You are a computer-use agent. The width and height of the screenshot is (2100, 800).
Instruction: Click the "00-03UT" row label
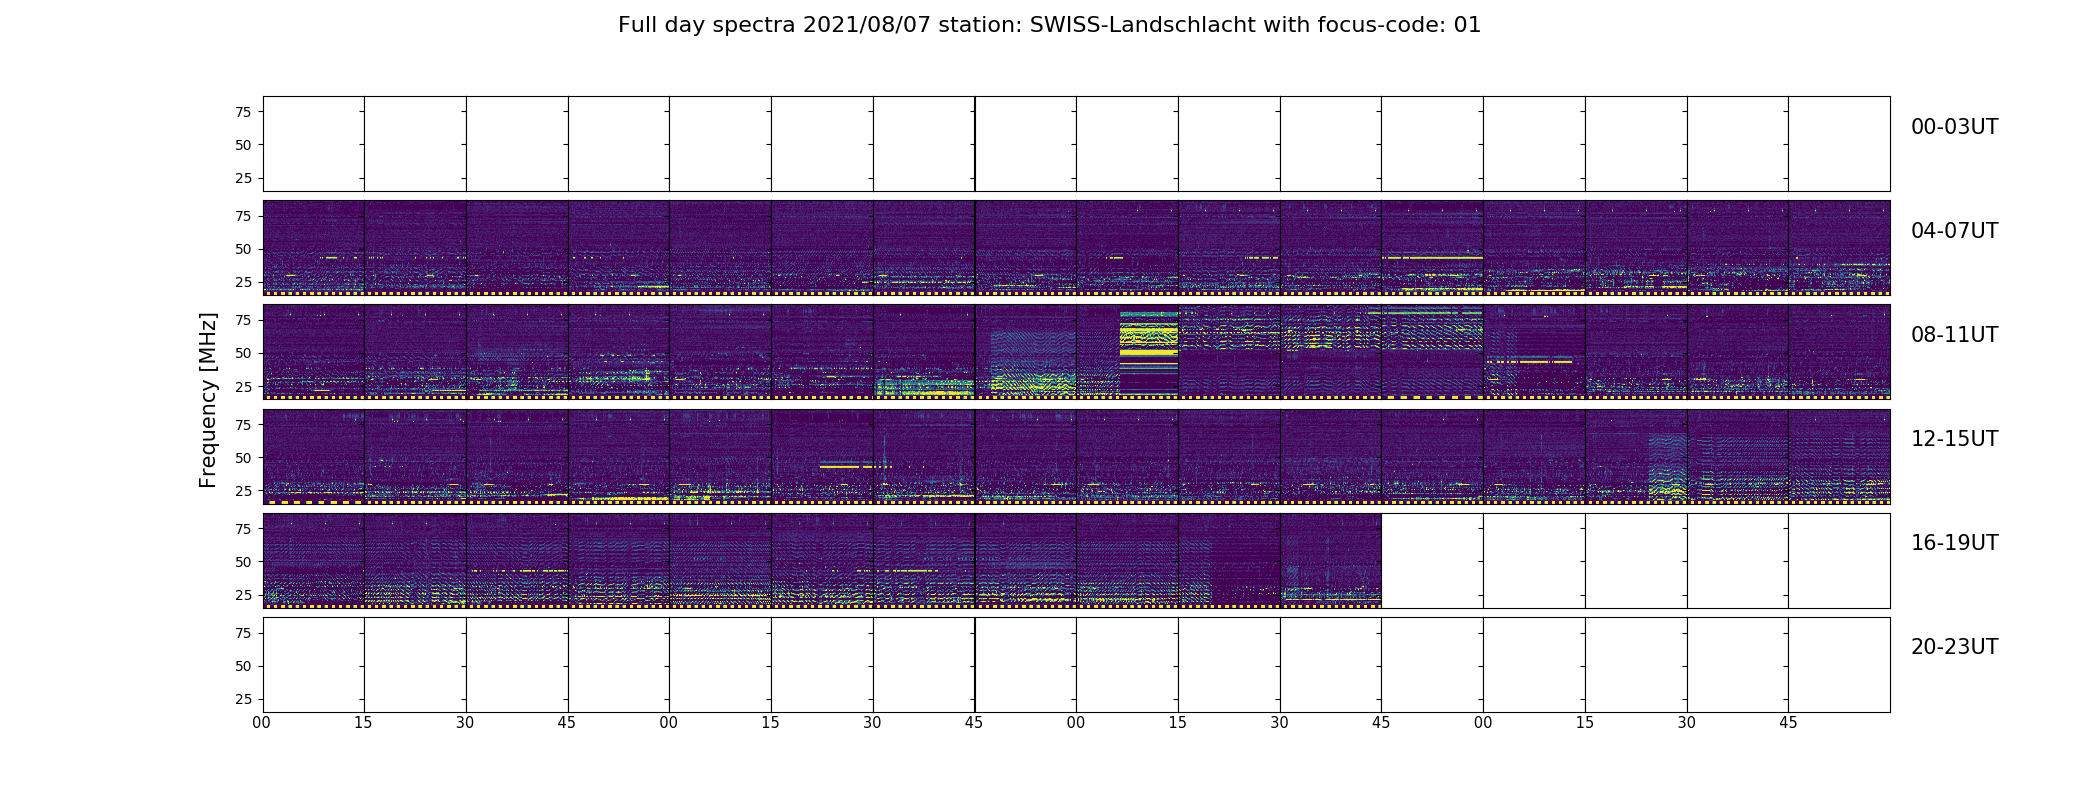(x=1954, y=127)
